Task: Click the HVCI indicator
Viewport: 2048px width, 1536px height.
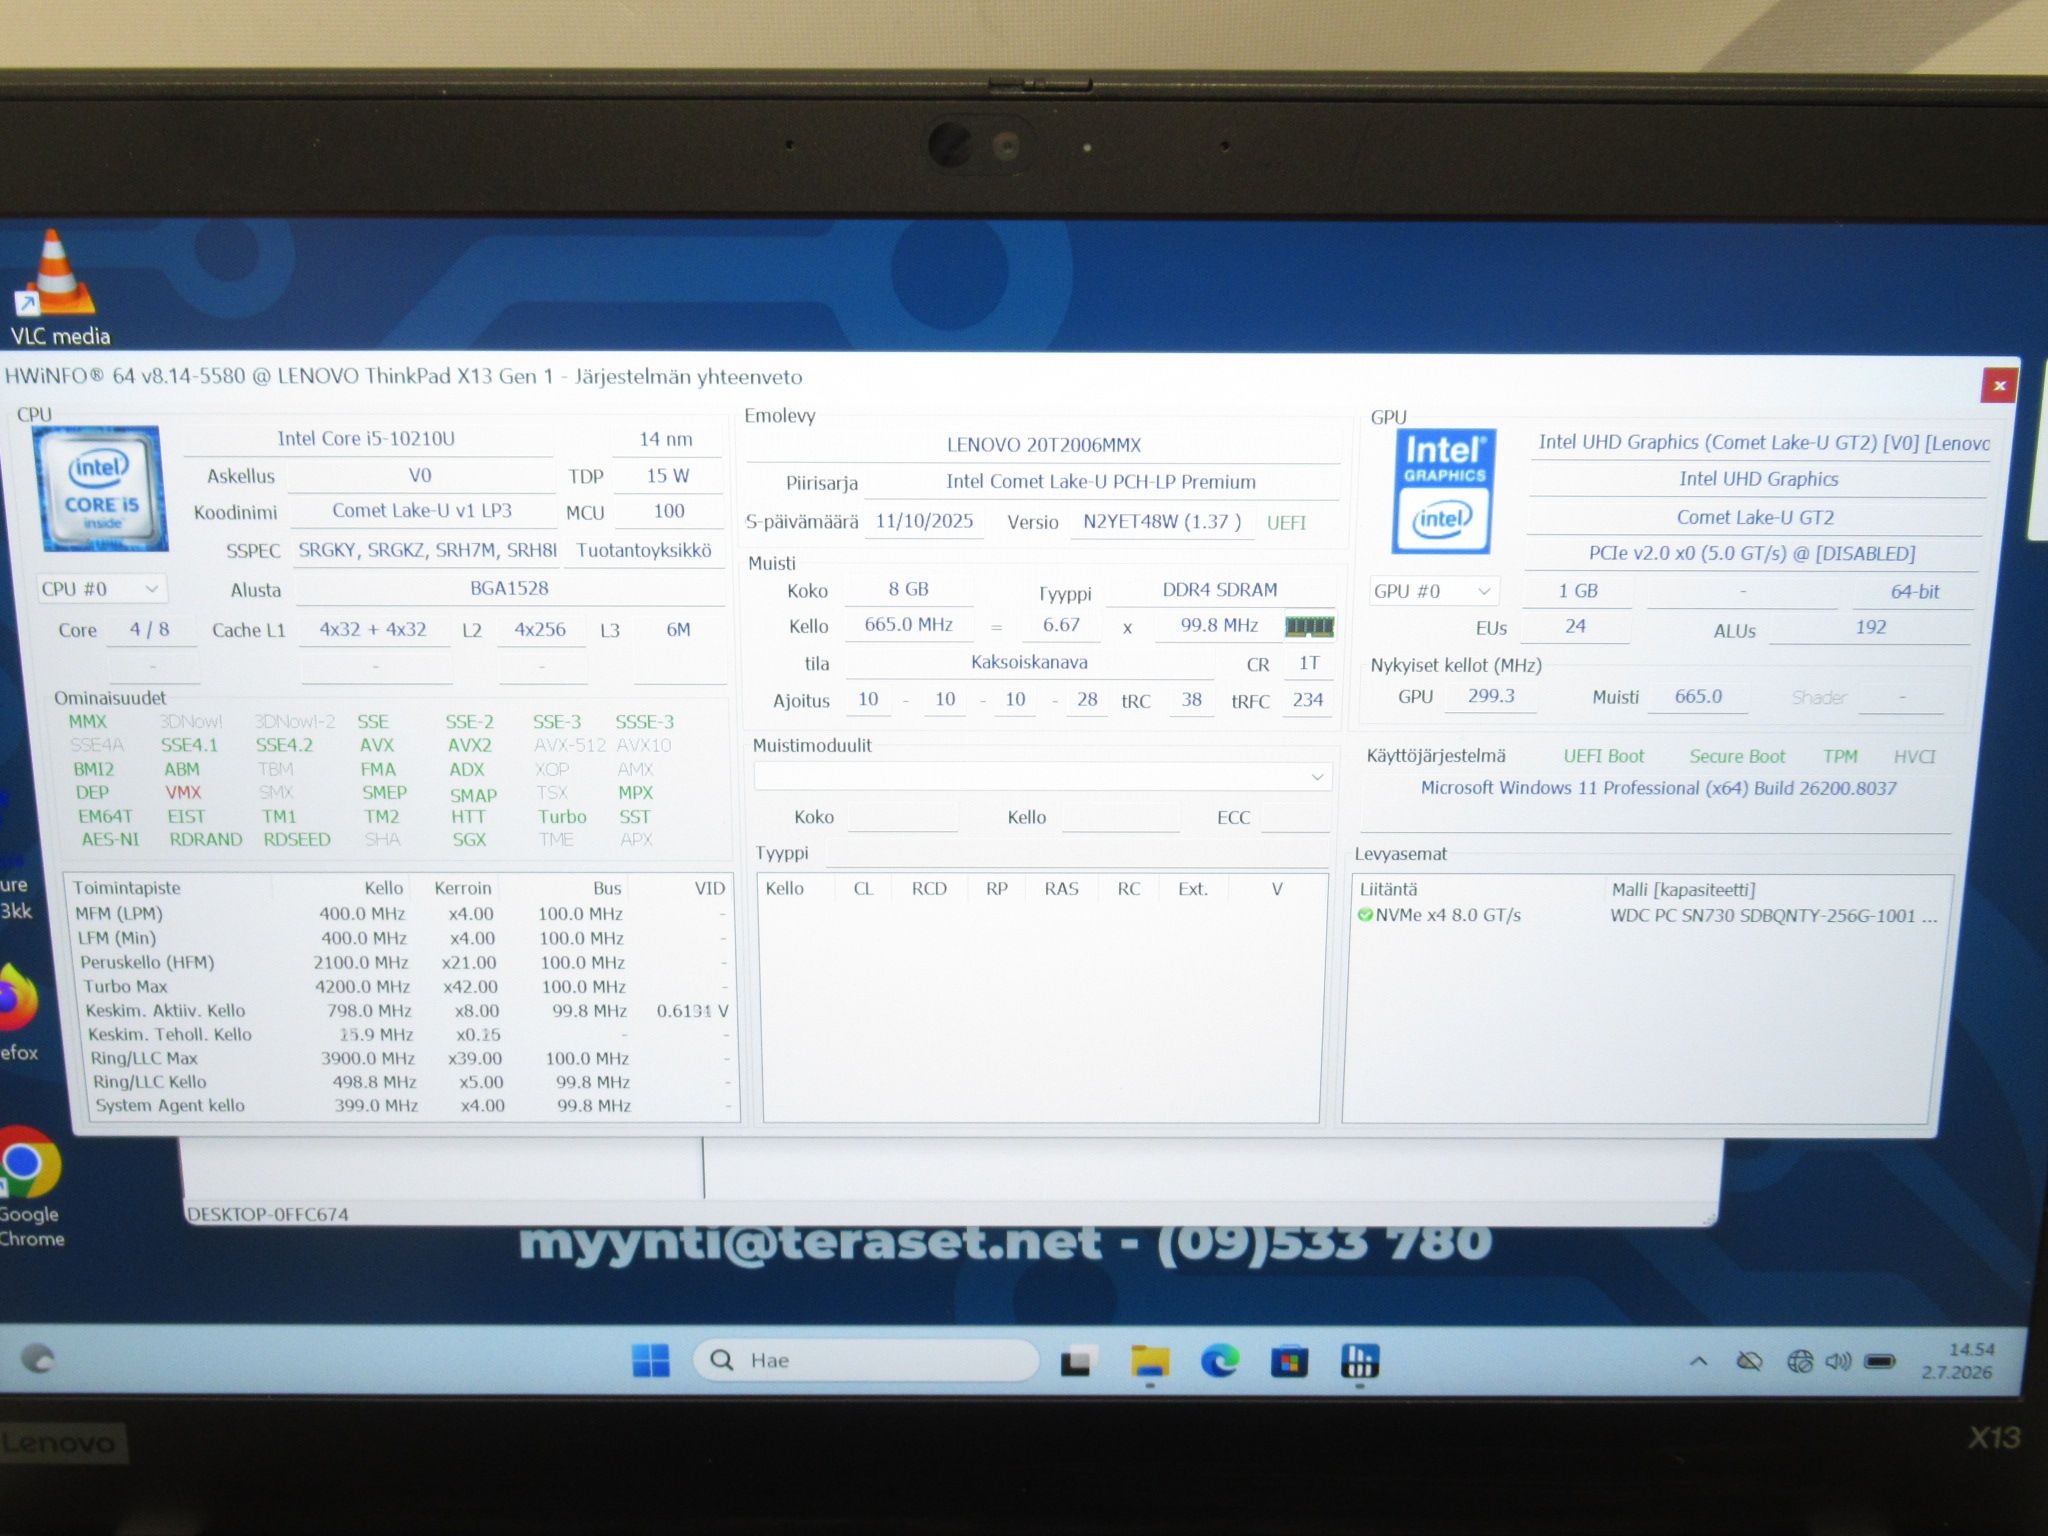Action: coord(1914,756)
